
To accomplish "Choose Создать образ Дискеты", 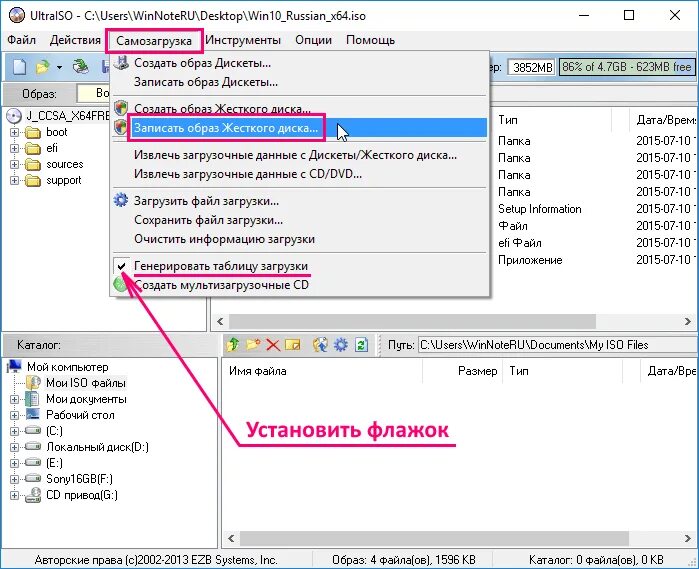I will [x=300, y=63].
